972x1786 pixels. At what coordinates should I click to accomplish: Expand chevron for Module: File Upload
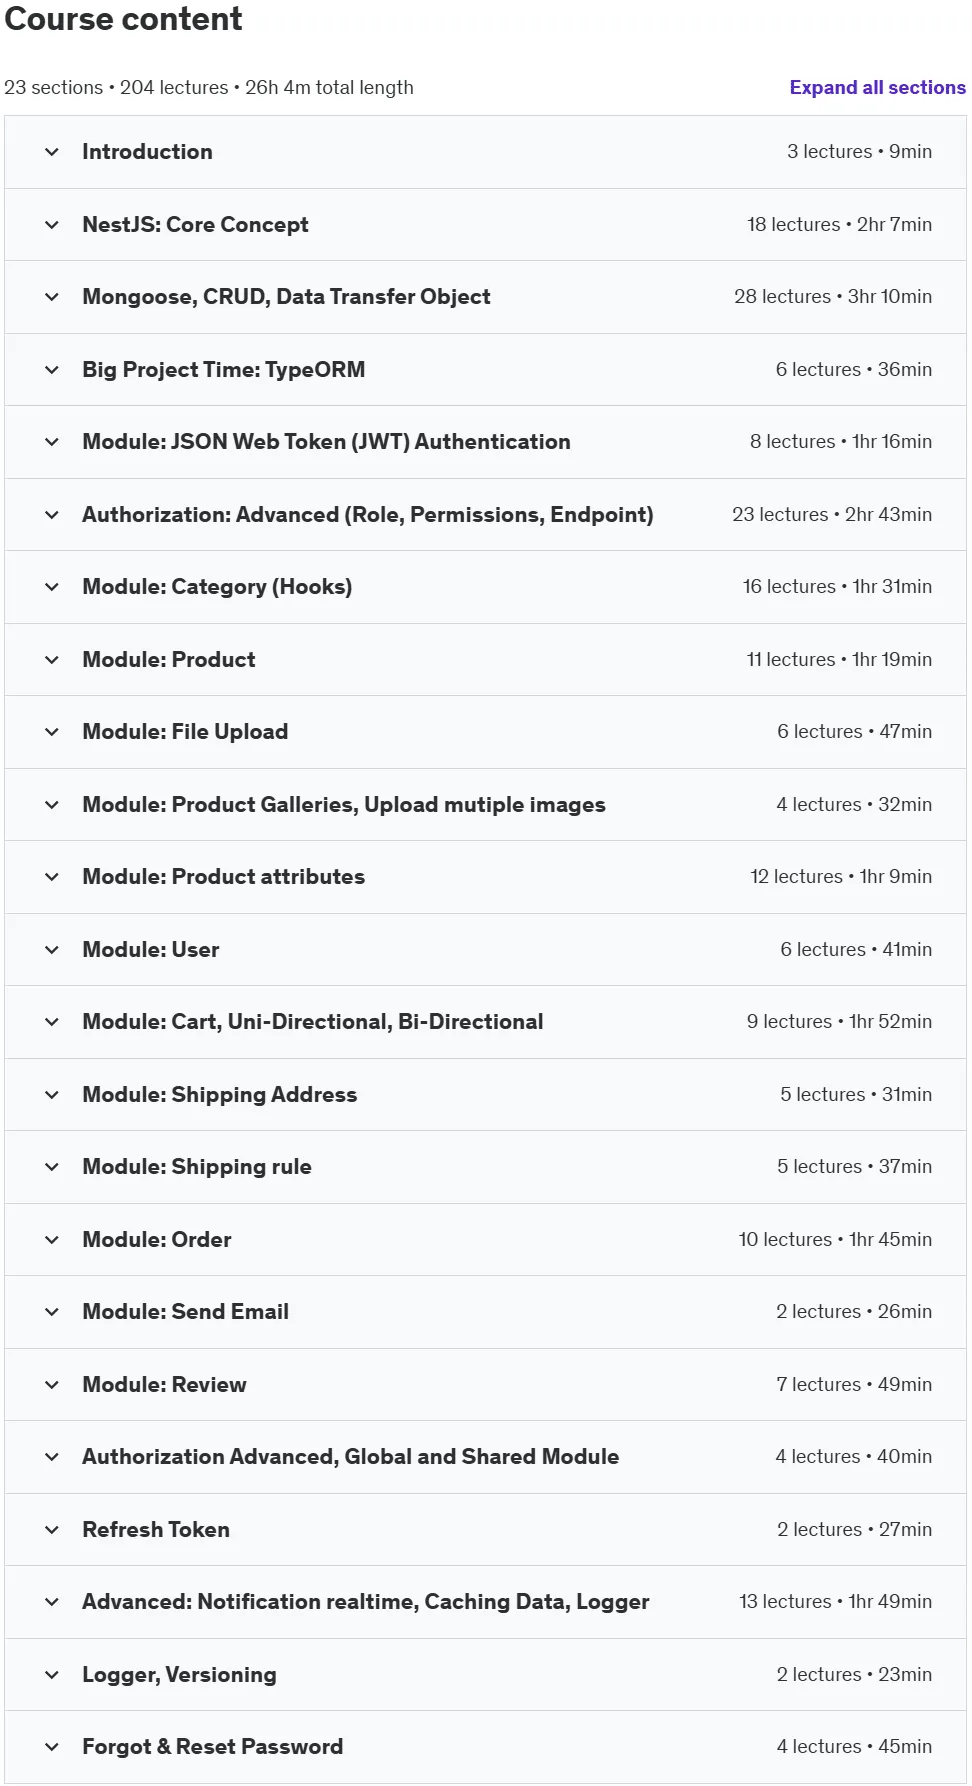tap(52, 732)
